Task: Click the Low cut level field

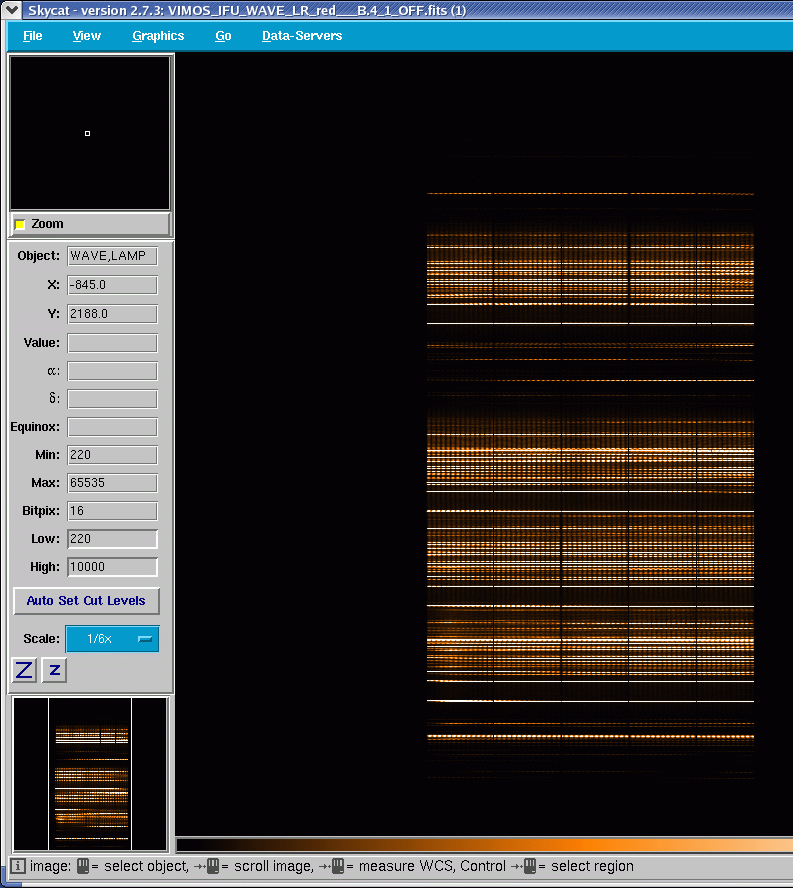Action: pyautogui.click(x=112, y=539)
